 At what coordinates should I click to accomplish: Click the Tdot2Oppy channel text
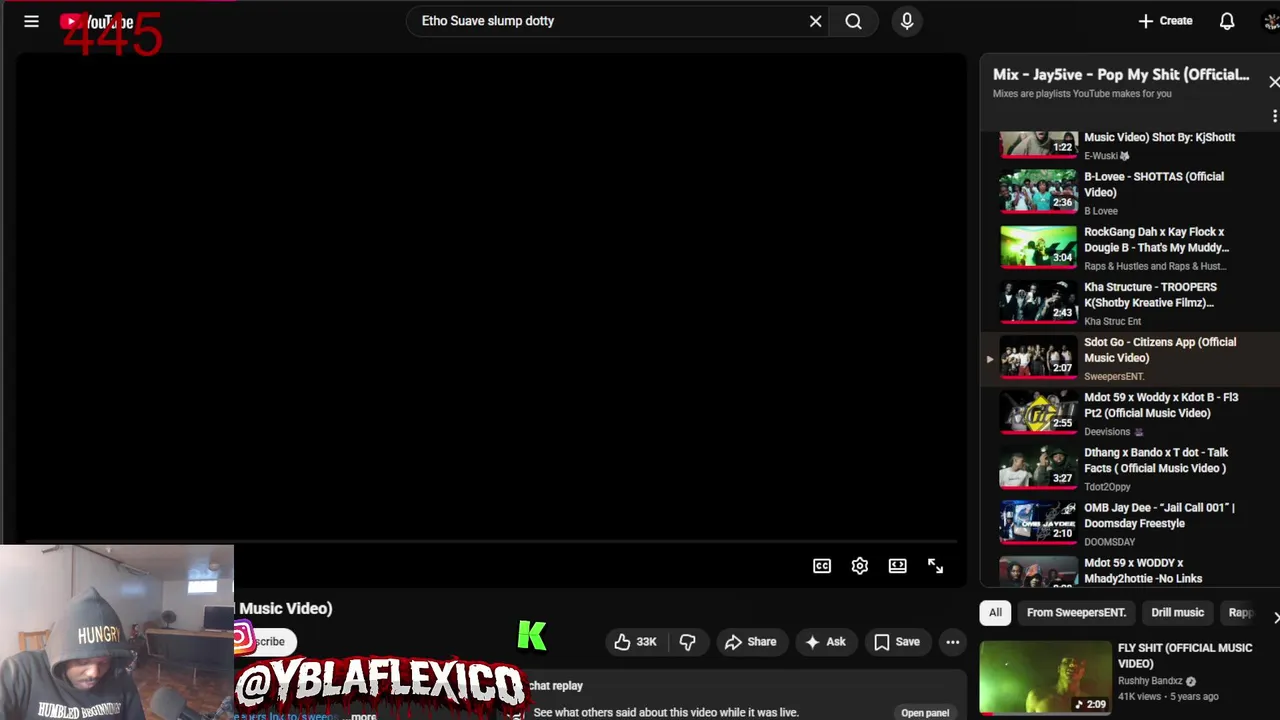click(x=1107, y=487)
